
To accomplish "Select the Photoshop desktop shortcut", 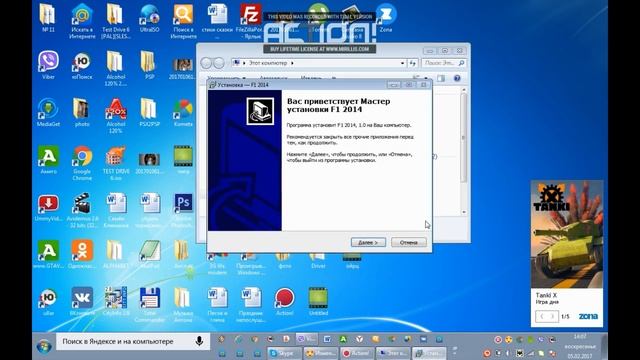I will pos(183,210).
